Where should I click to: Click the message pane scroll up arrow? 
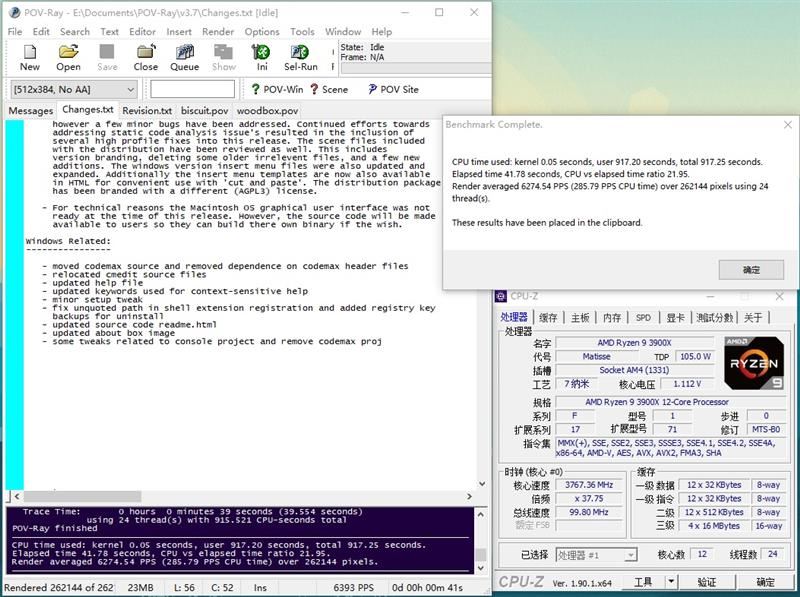(481, 514)
